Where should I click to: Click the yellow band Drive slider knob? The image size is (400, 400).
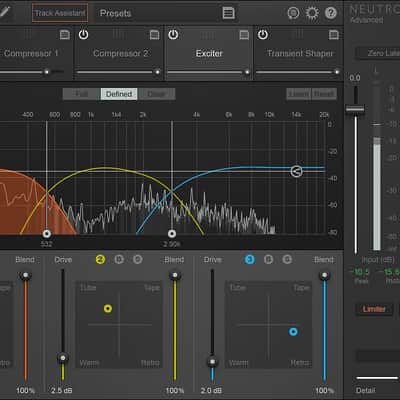(63, 358)
